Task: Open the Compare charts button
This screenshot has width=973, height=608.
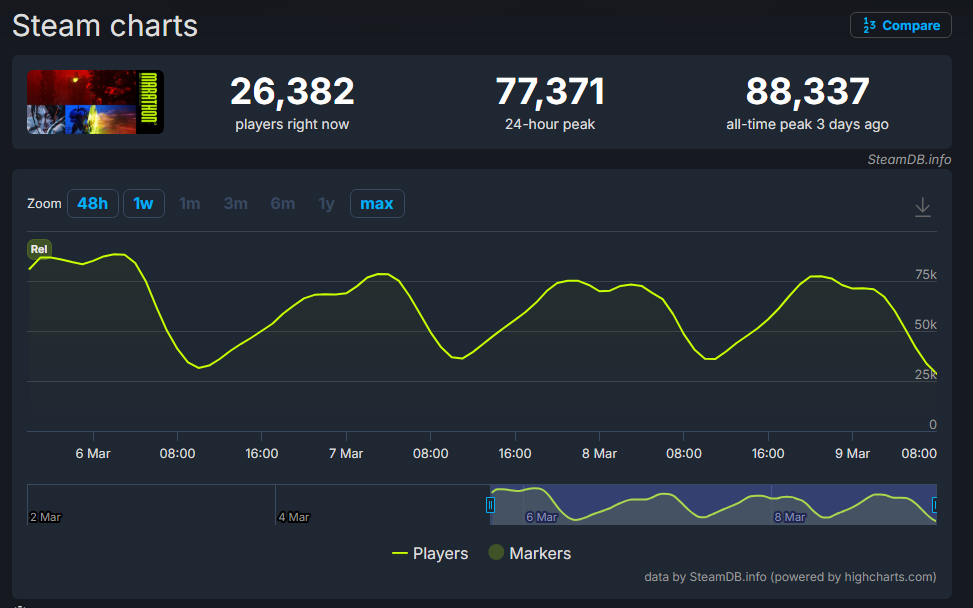Action: point(900,25)
